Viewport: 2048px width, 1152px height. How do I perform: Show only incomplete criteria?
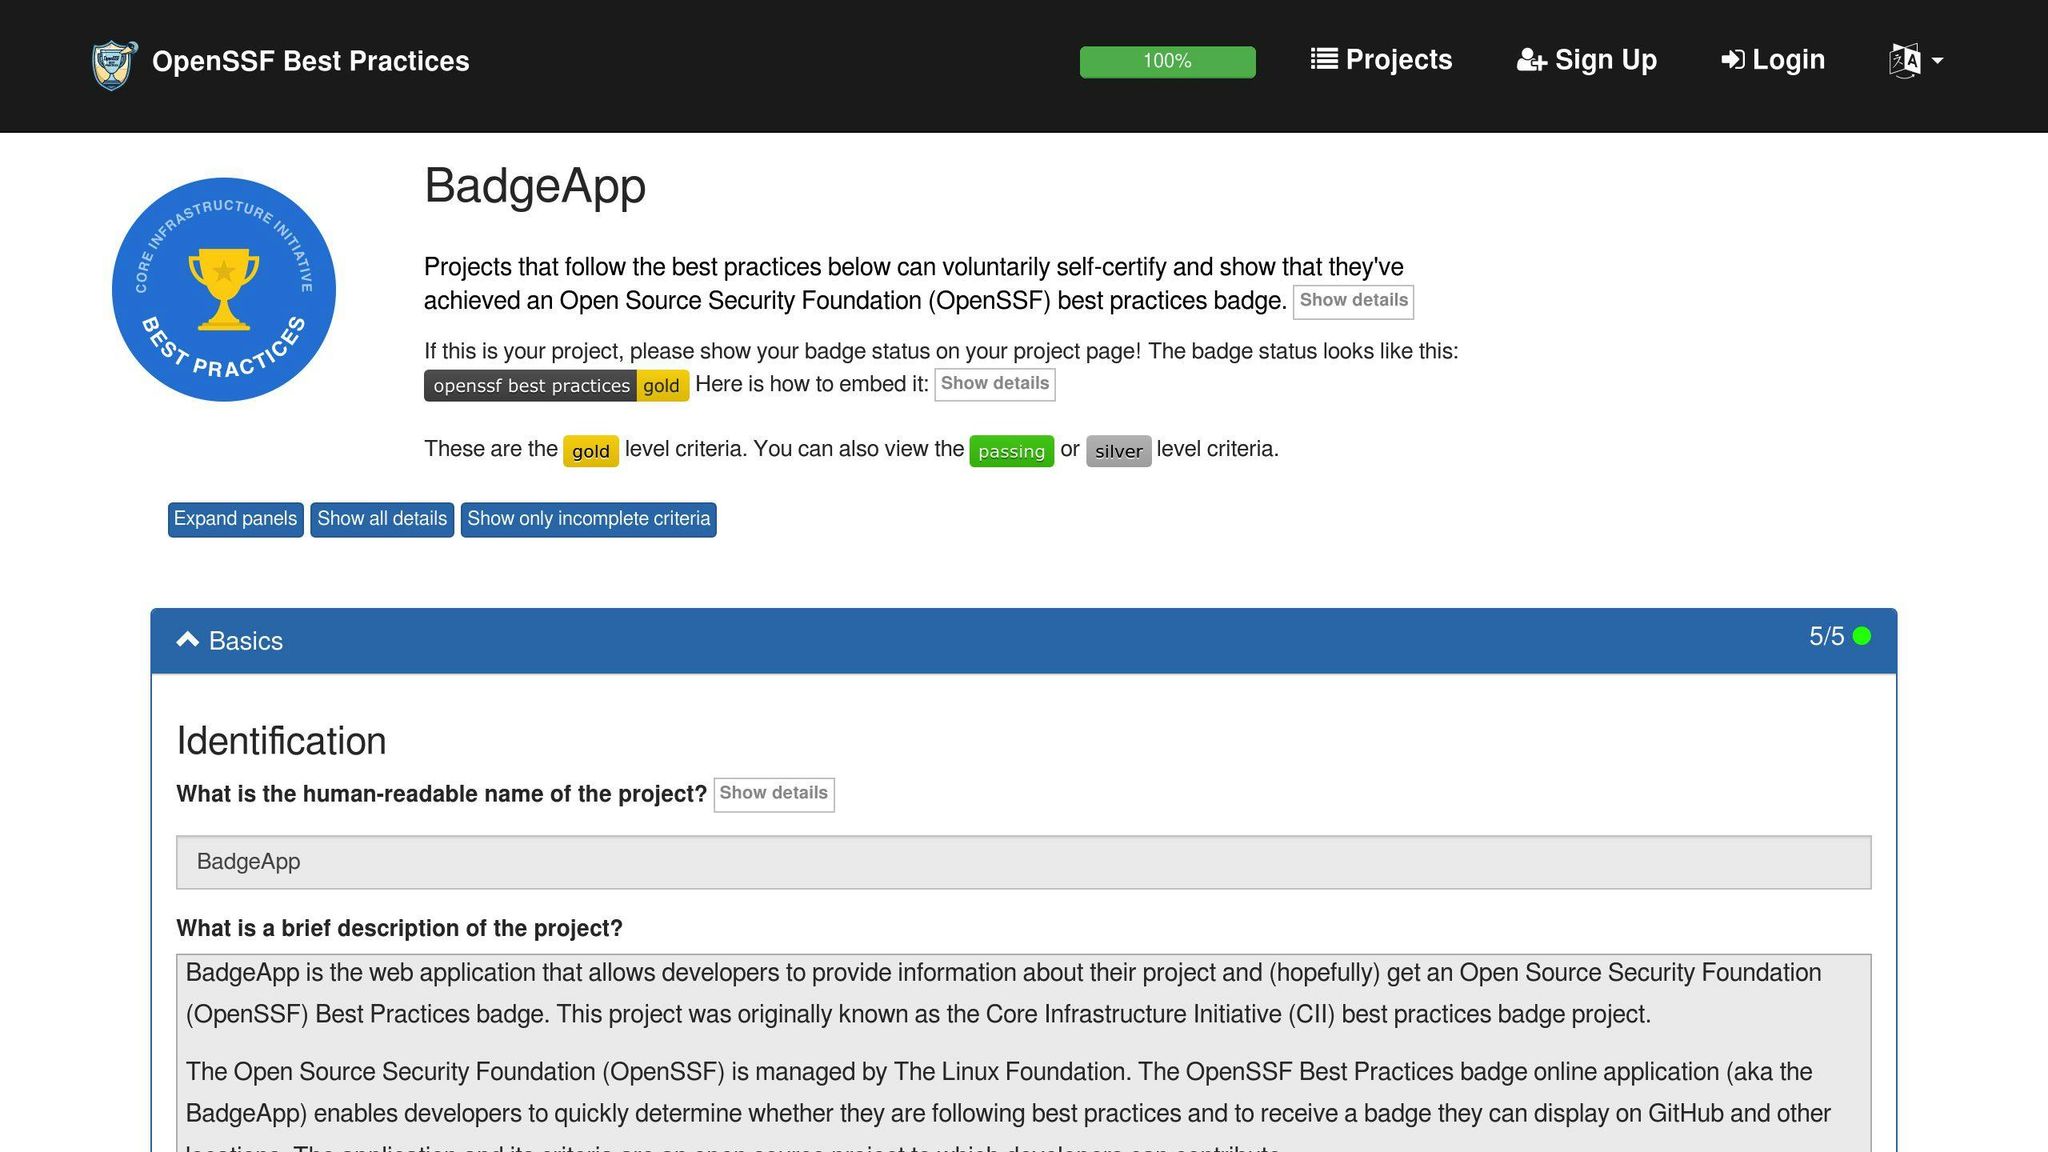pos(588,519)
